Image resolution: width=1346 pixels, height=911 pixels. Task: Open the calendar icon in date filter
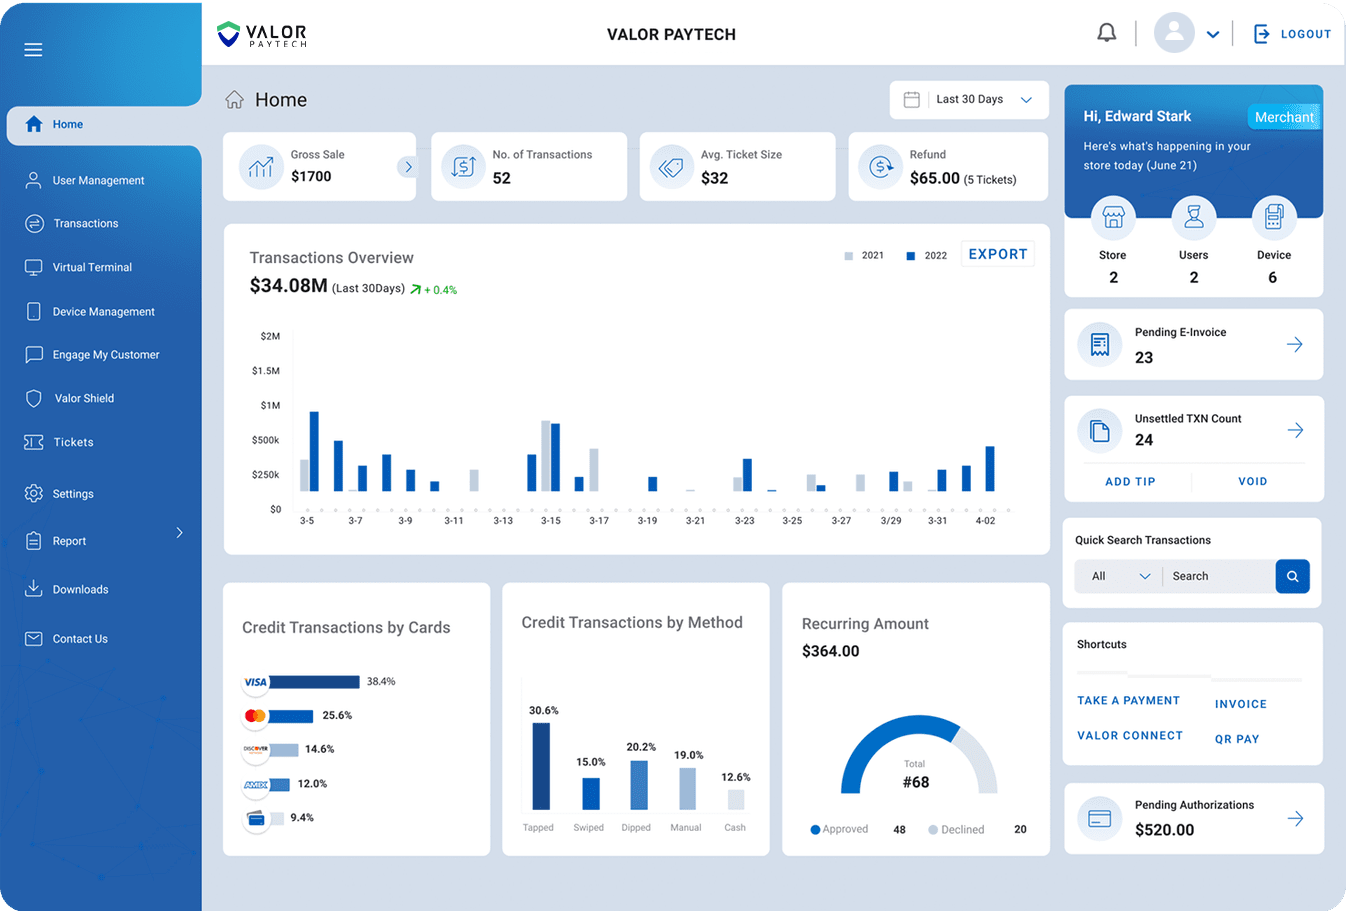coord(911,100)
